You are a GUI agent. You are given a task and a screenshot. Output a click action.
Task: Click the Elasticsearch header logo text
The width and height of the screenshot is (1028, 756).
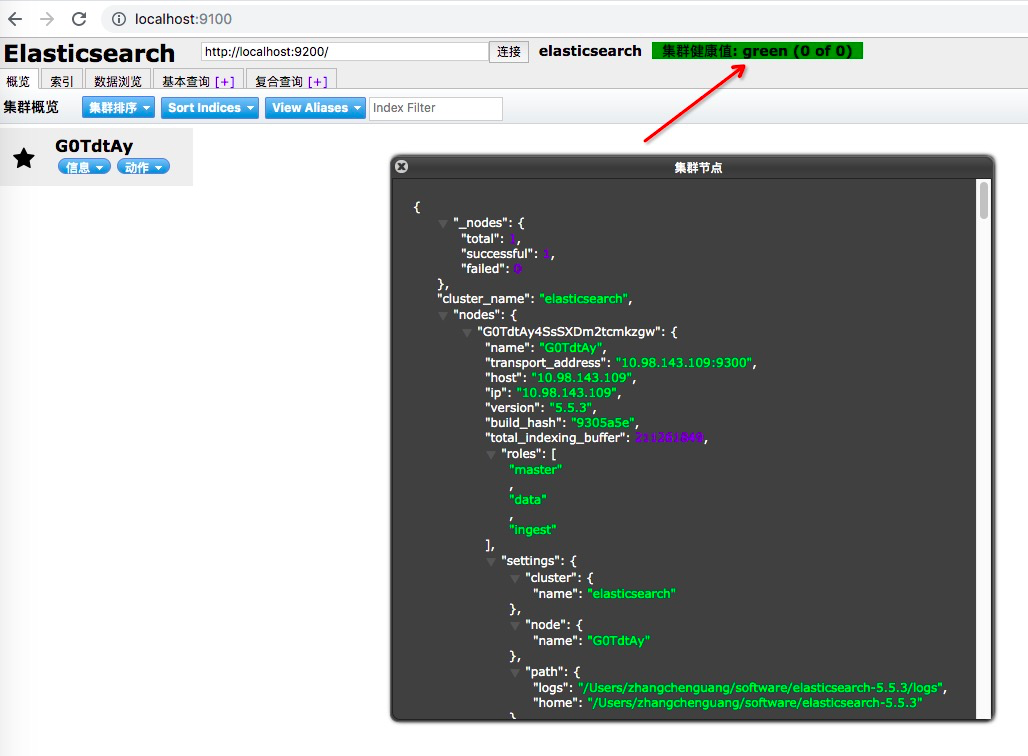pyautogui.click(x=90, y=53)
